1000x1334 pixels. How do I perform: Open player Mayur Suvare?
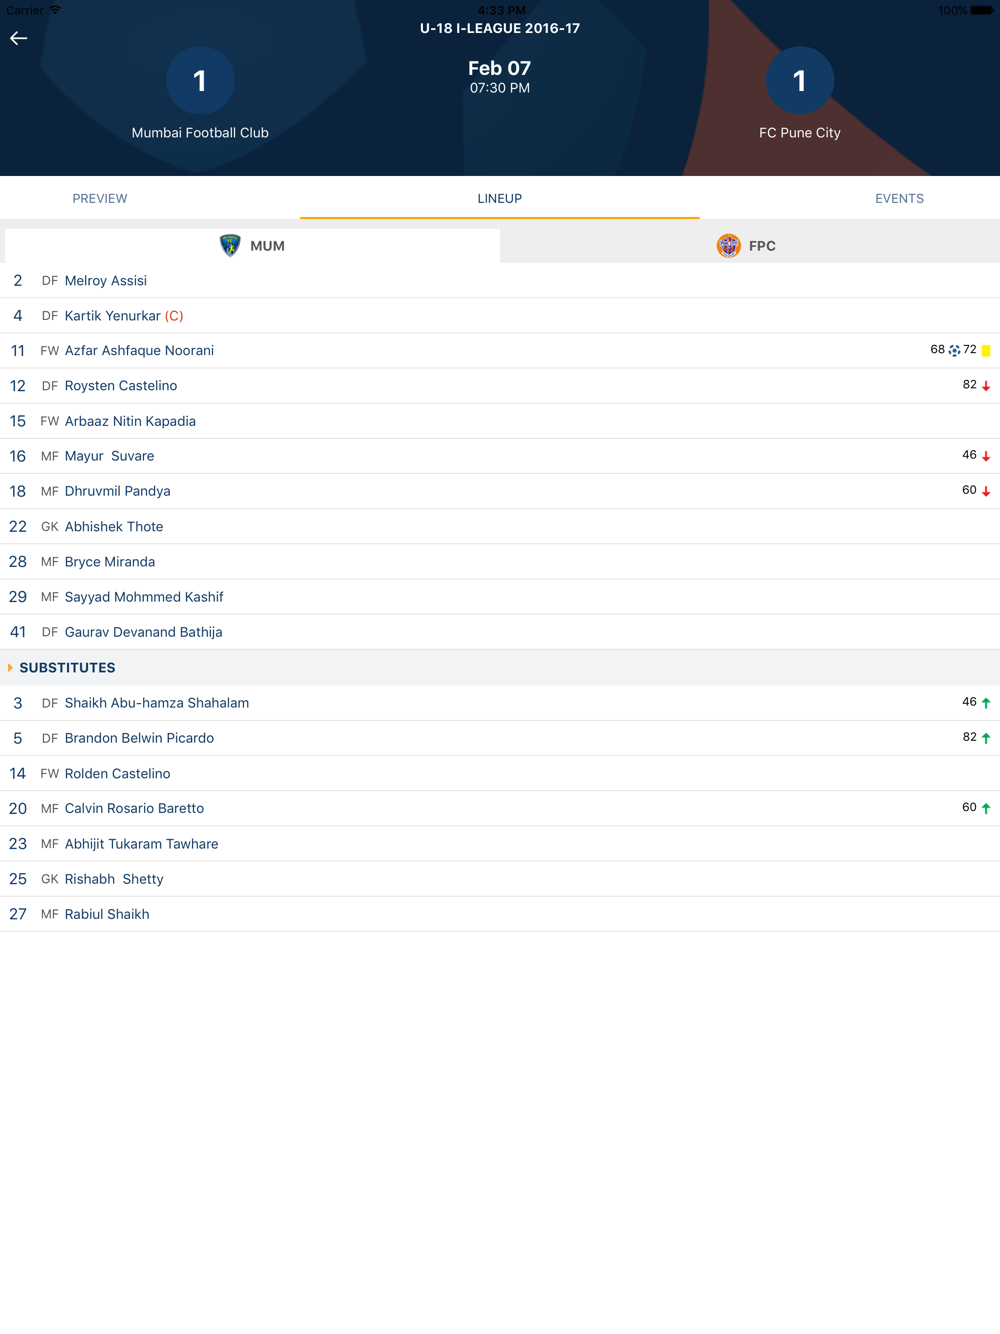(x=500, y=456)
